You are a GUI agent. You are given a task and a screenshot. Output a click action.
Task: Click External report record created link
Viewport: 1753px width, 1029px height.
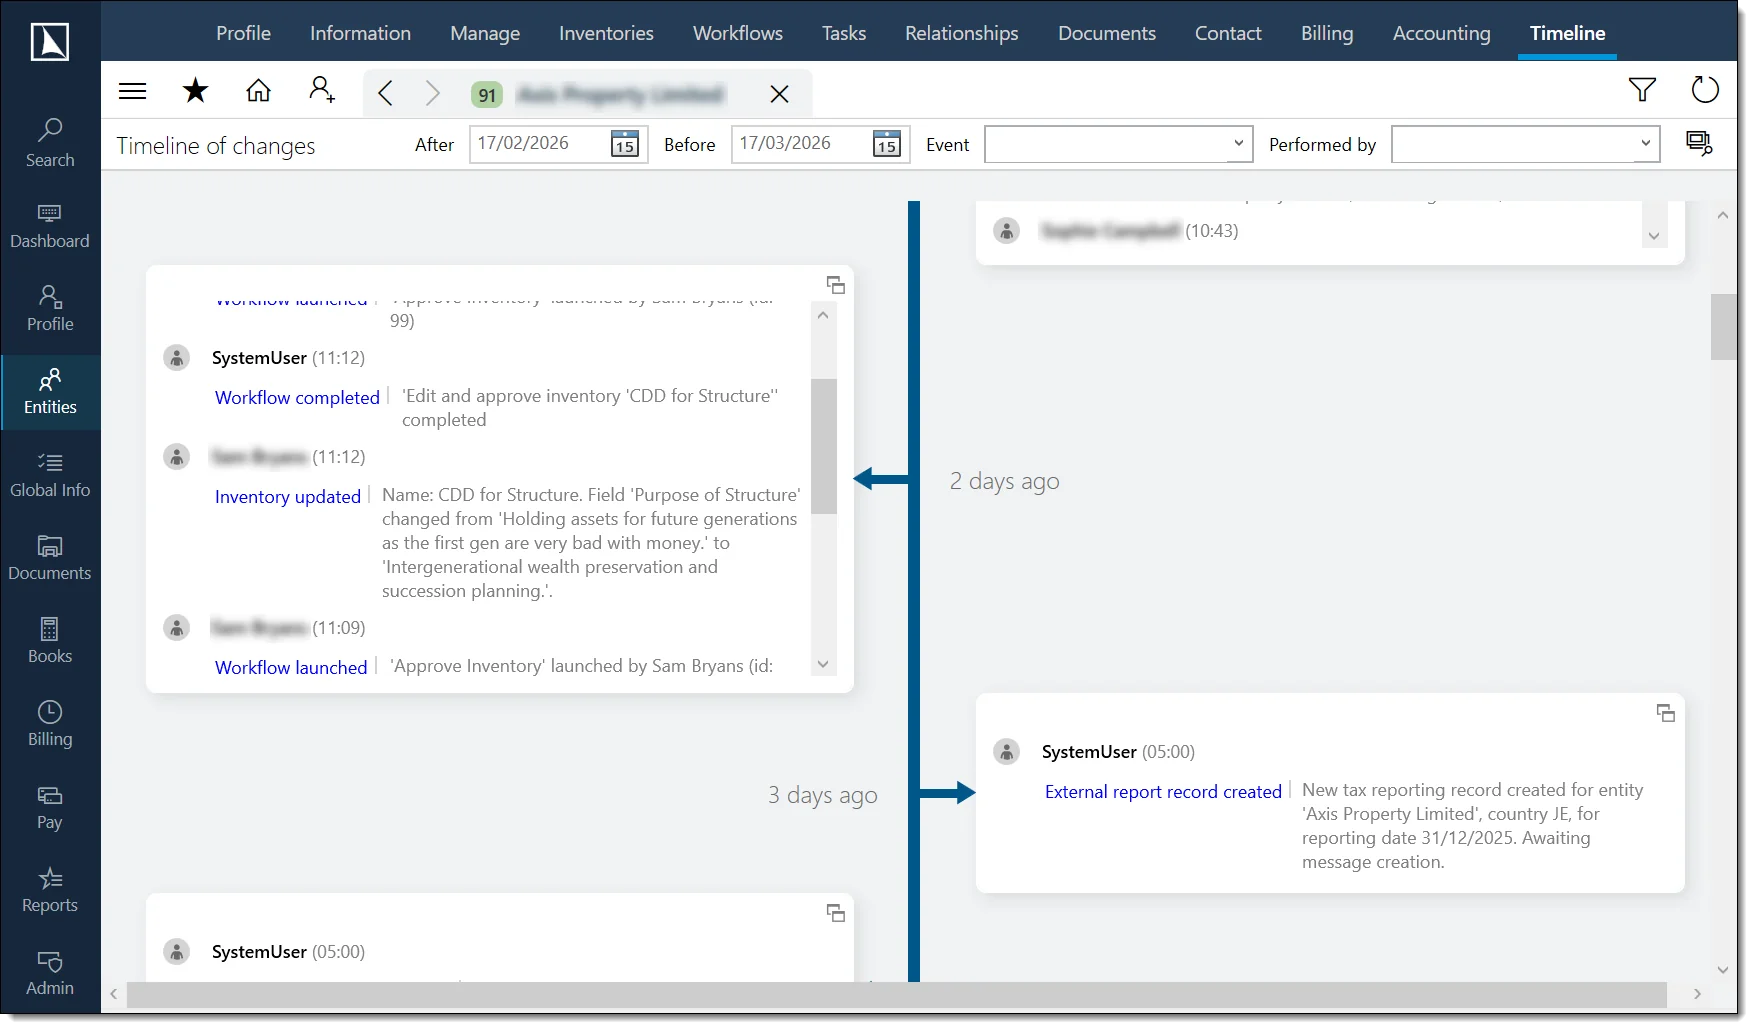click(x=1163, y=791)
